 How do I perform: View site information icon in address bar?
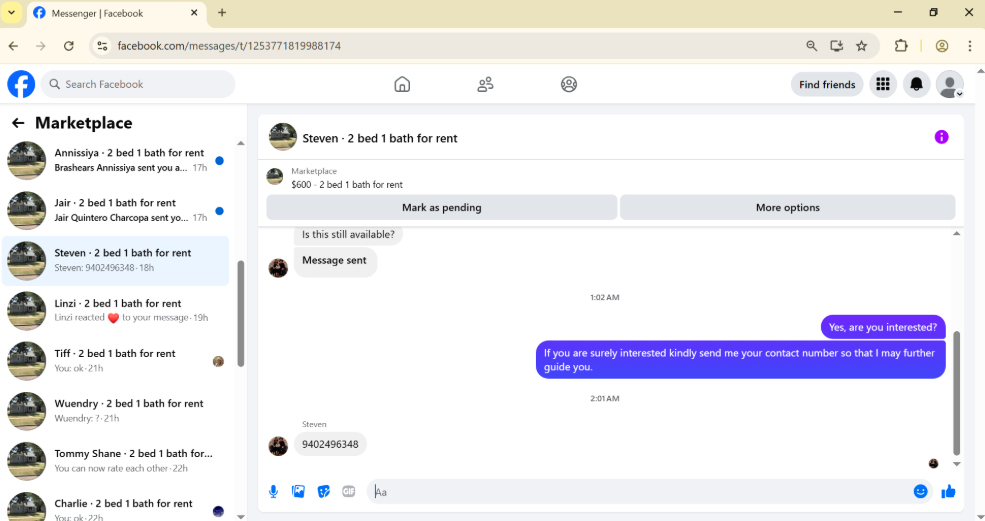coord(102,46)
